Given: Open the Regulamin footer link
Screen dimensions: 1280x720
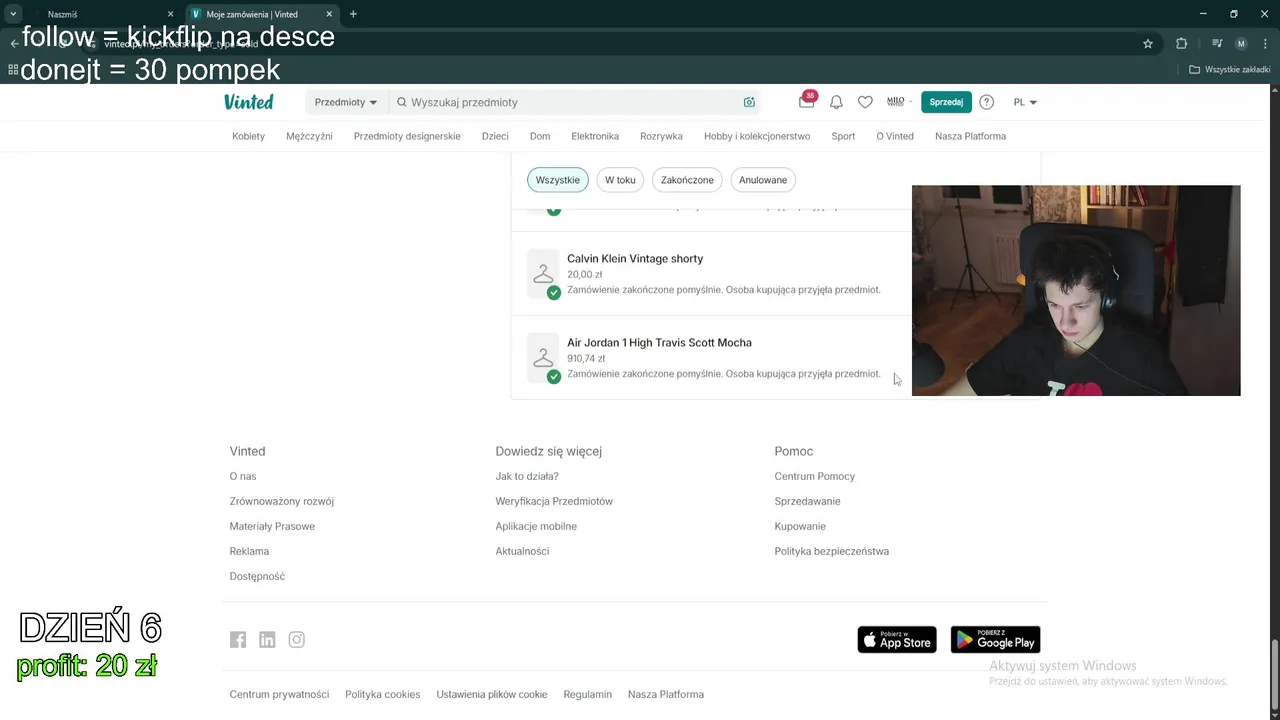Looking at the screenshot, I should tap(588, 694).
